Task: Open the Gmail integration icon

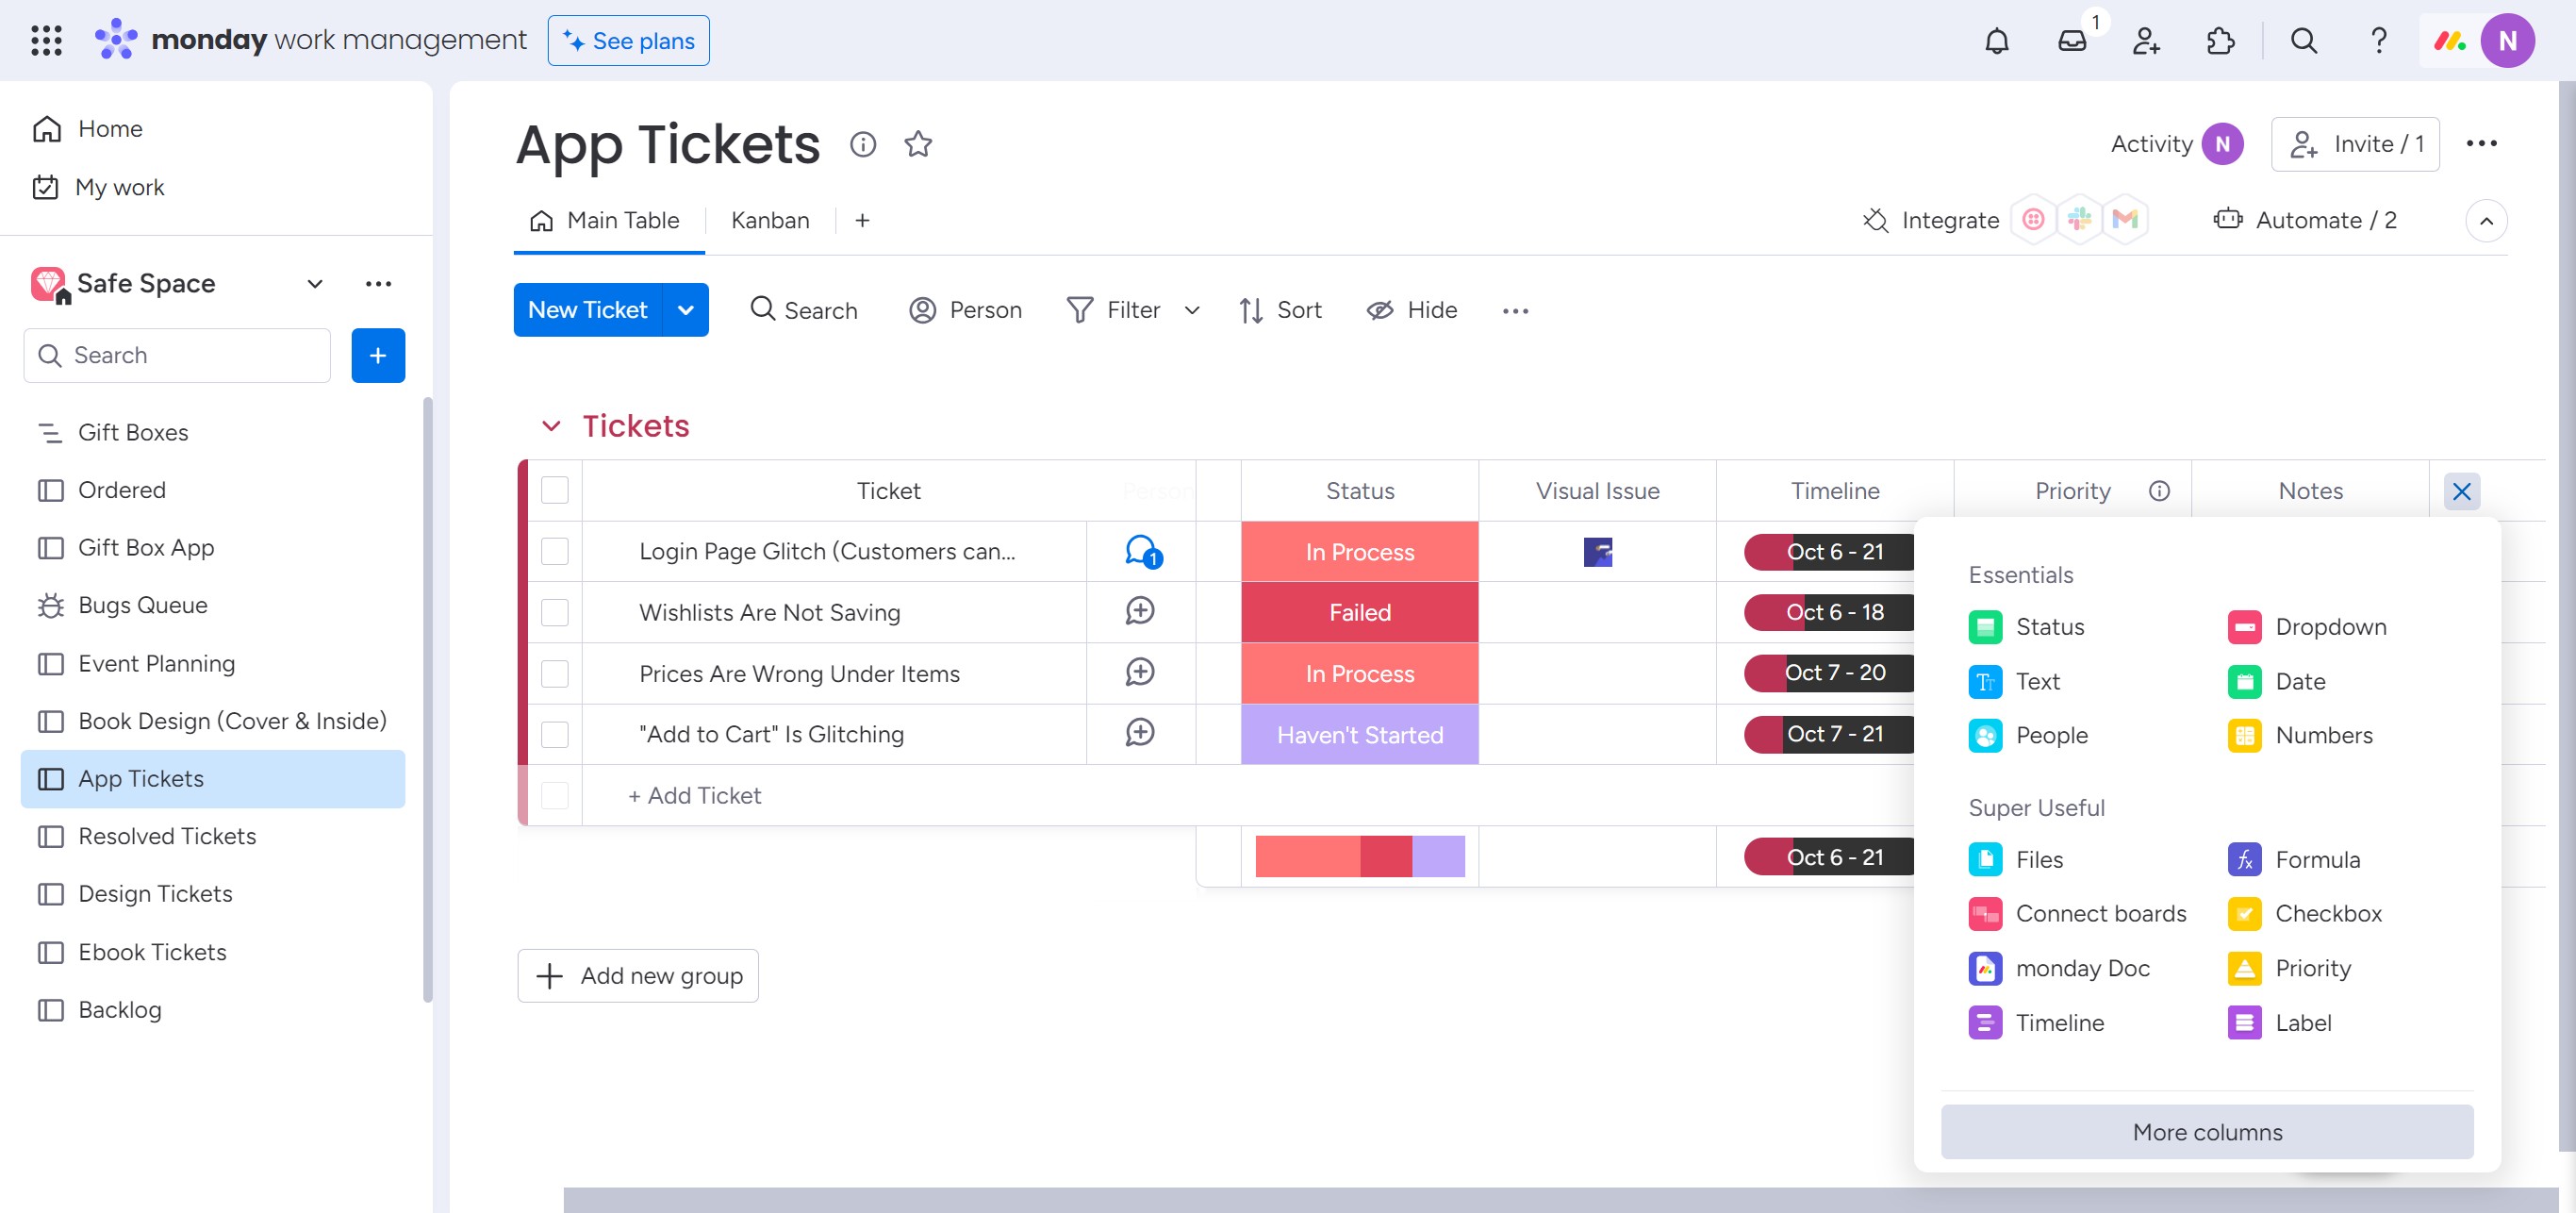Action: tap(2125, 220)
